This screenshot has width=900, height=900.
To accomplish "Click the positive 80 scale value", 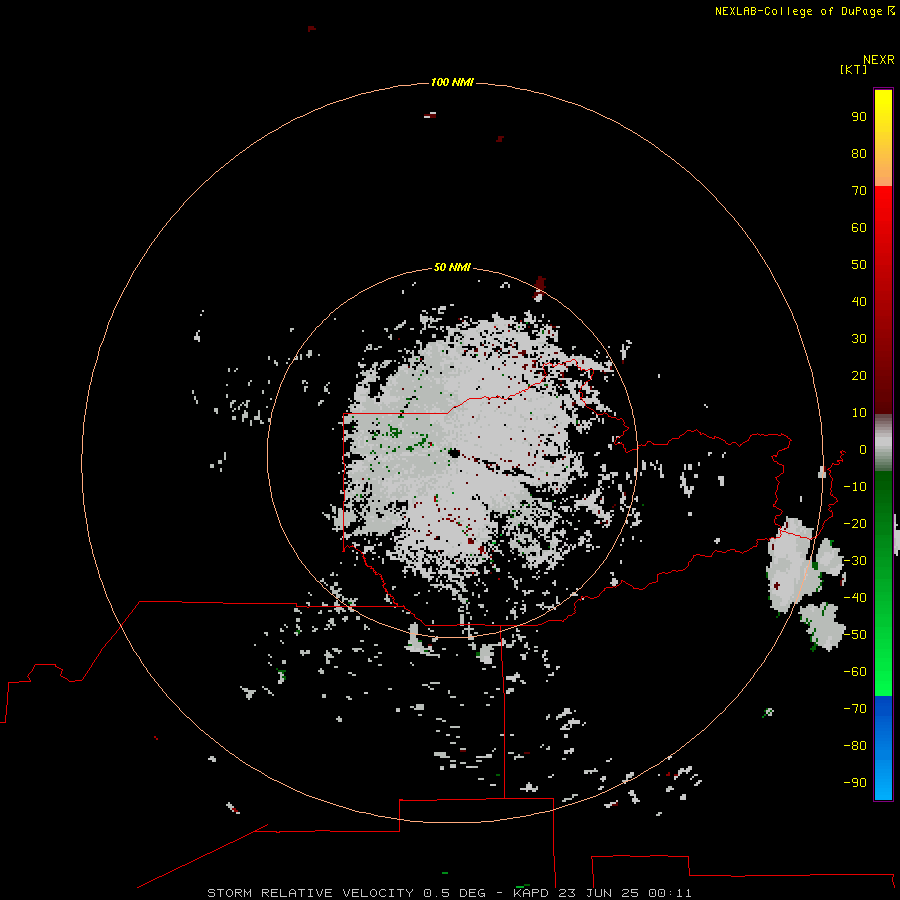I will pyautogui.click(x=859, y=153).
